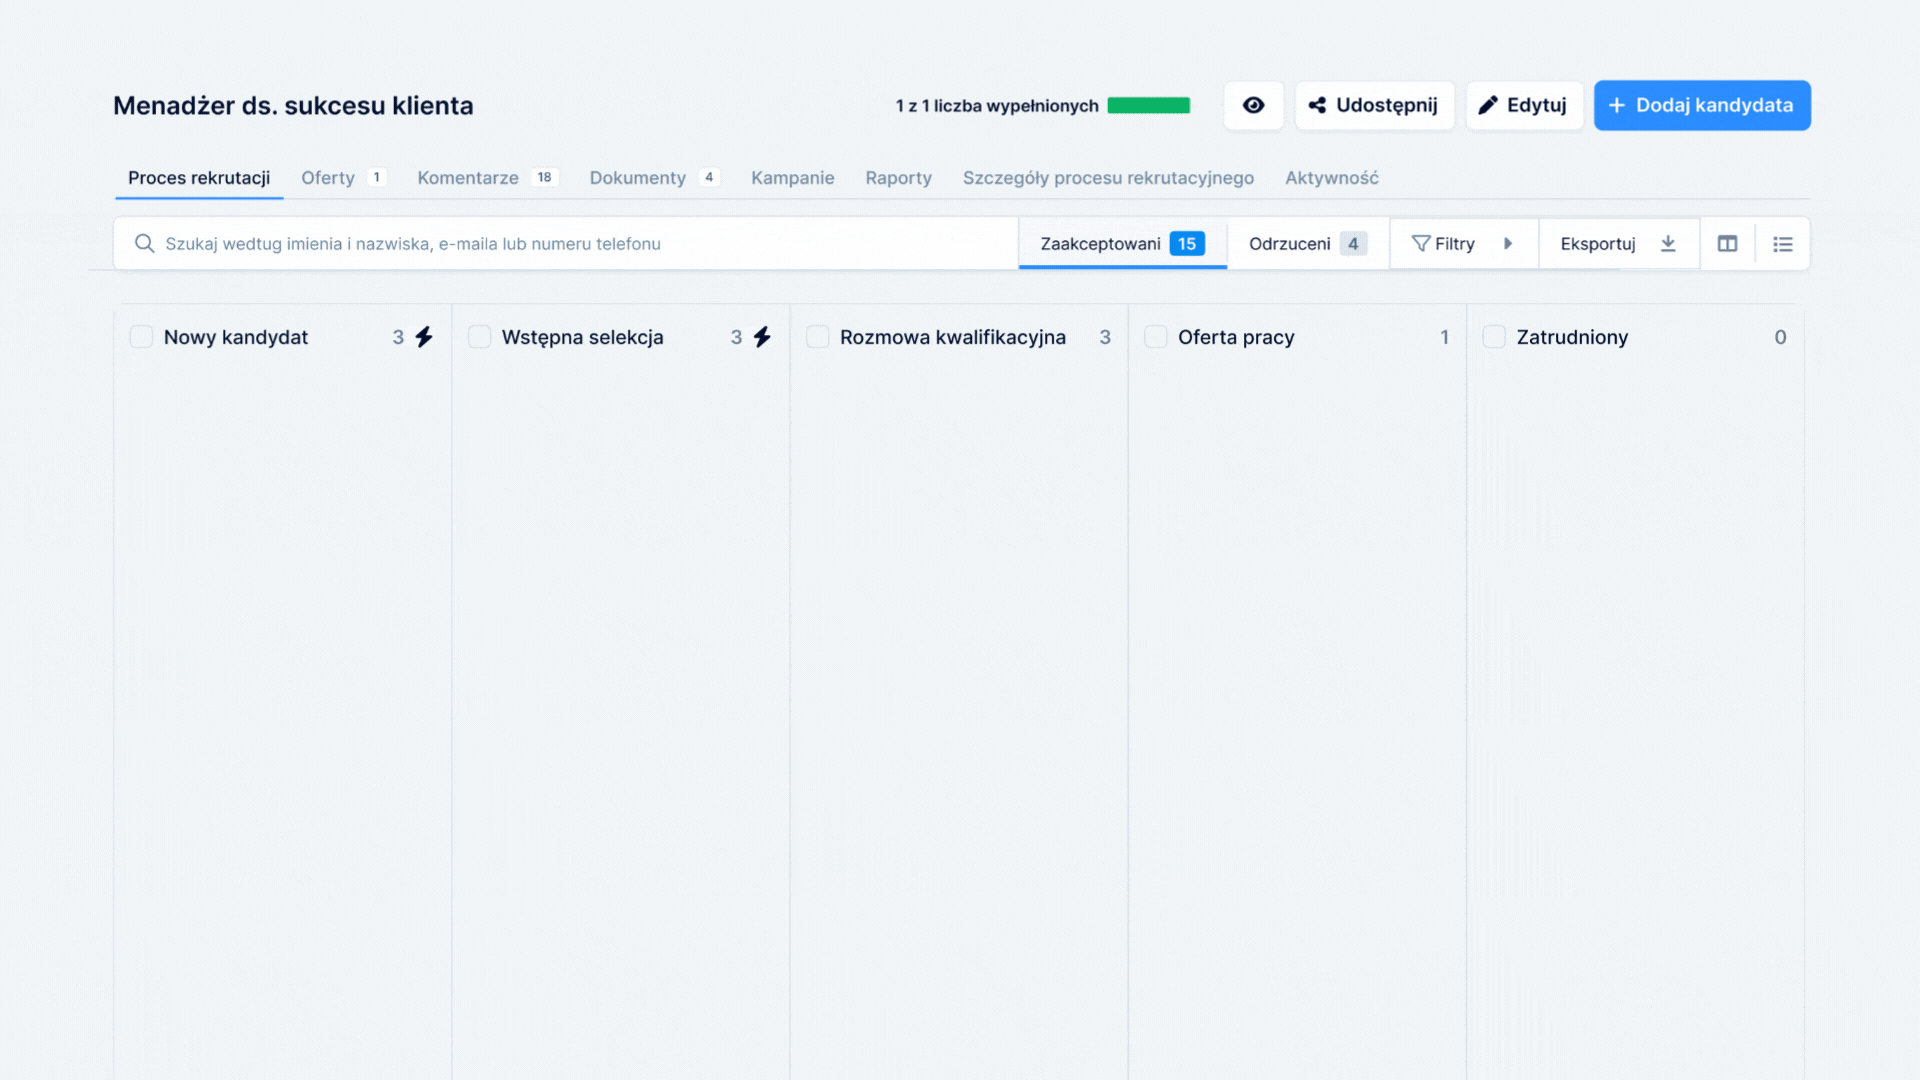This screenshot has width=1920, height=1080.
Task: Click the eye preview icon button
Action: pos(1253,105)
